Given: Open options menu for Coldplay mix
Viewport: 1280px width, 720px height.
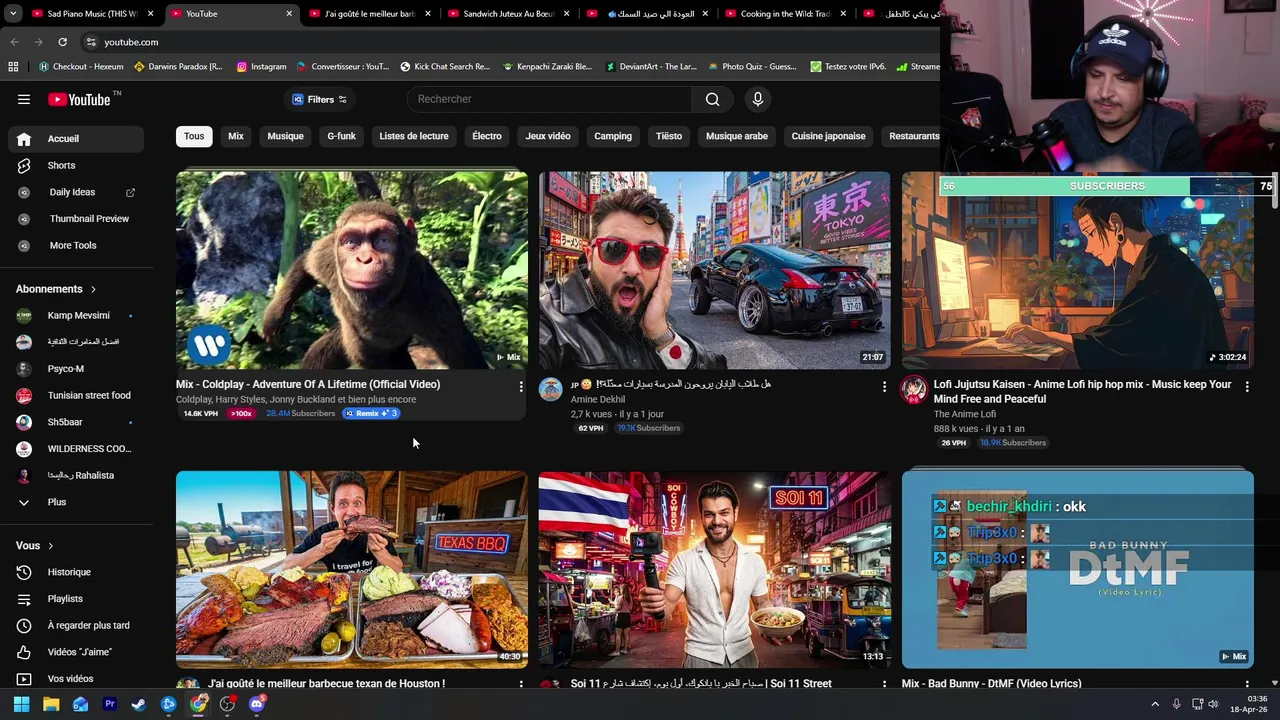Looking at the screenshot, I should pyautogui.click(x=520, y=386).
